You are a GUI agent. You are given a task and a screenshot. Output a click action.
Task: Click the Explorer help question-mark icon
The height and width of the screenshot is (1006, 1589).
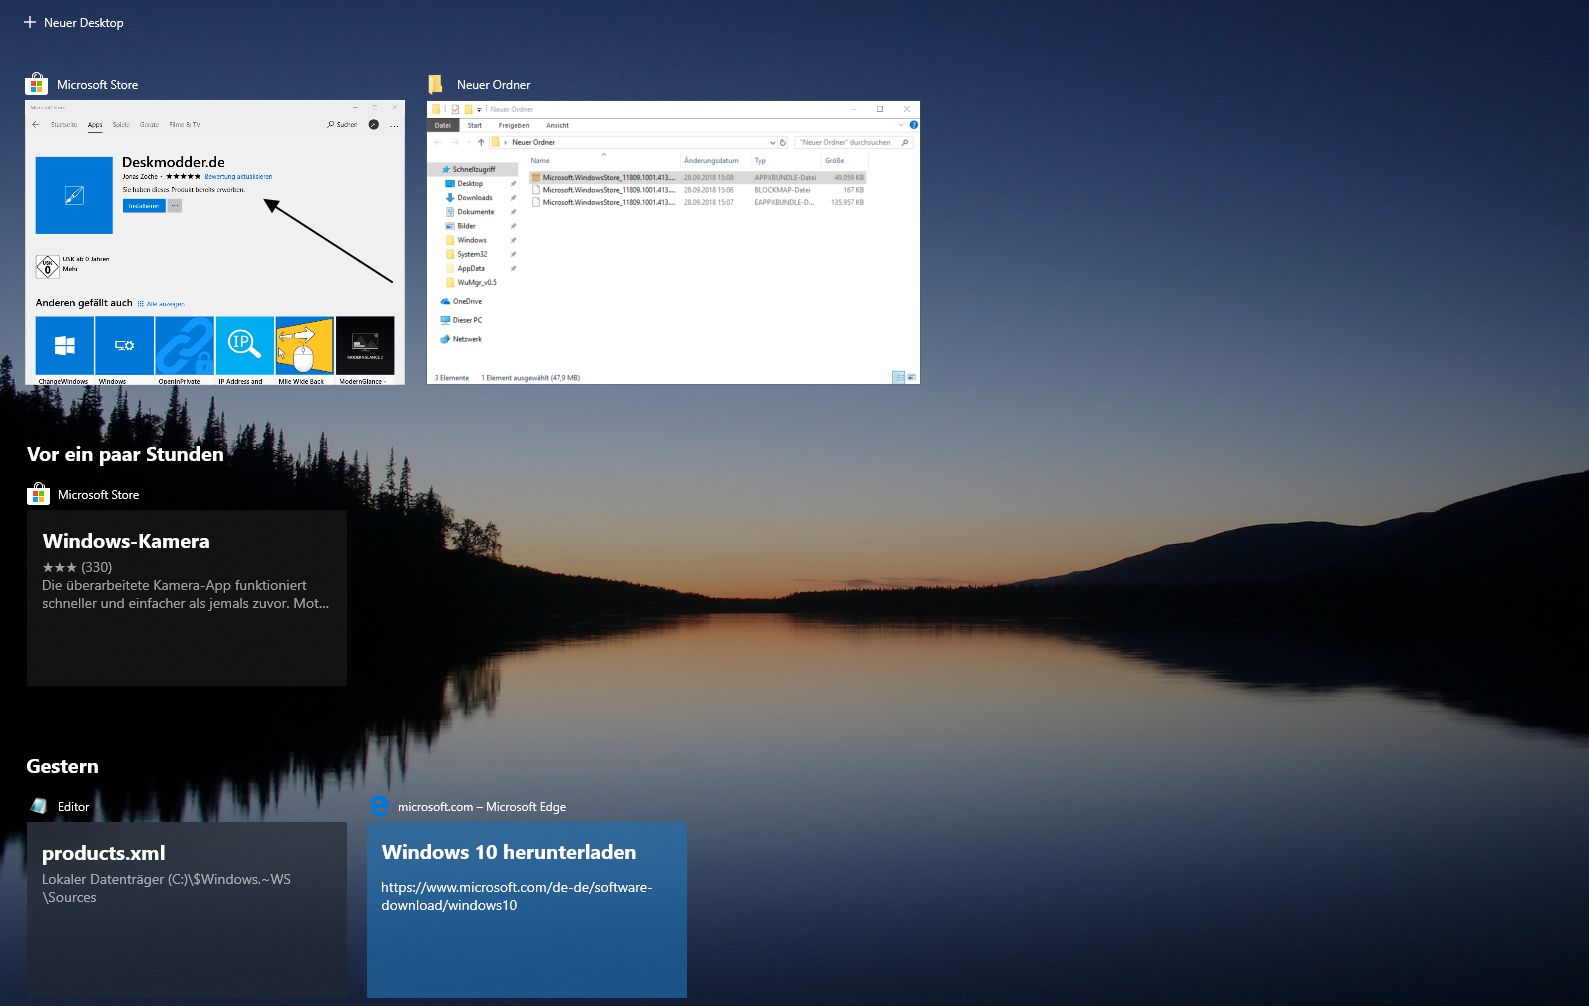tap(913, 125)
